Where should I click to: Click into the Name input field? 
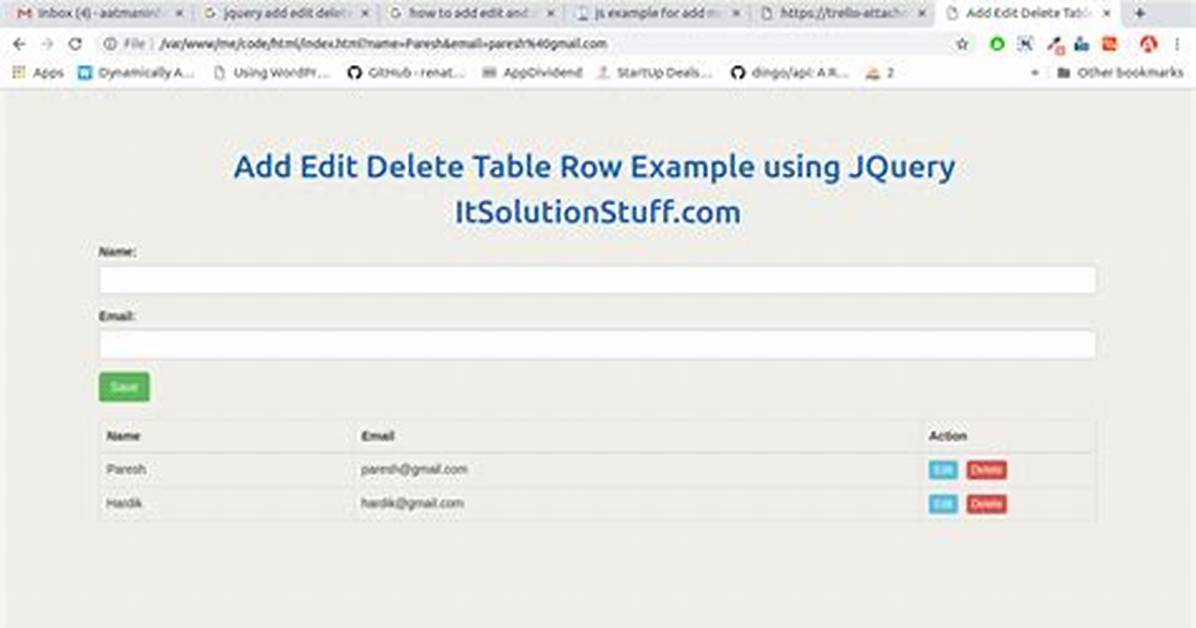point(597,280)
